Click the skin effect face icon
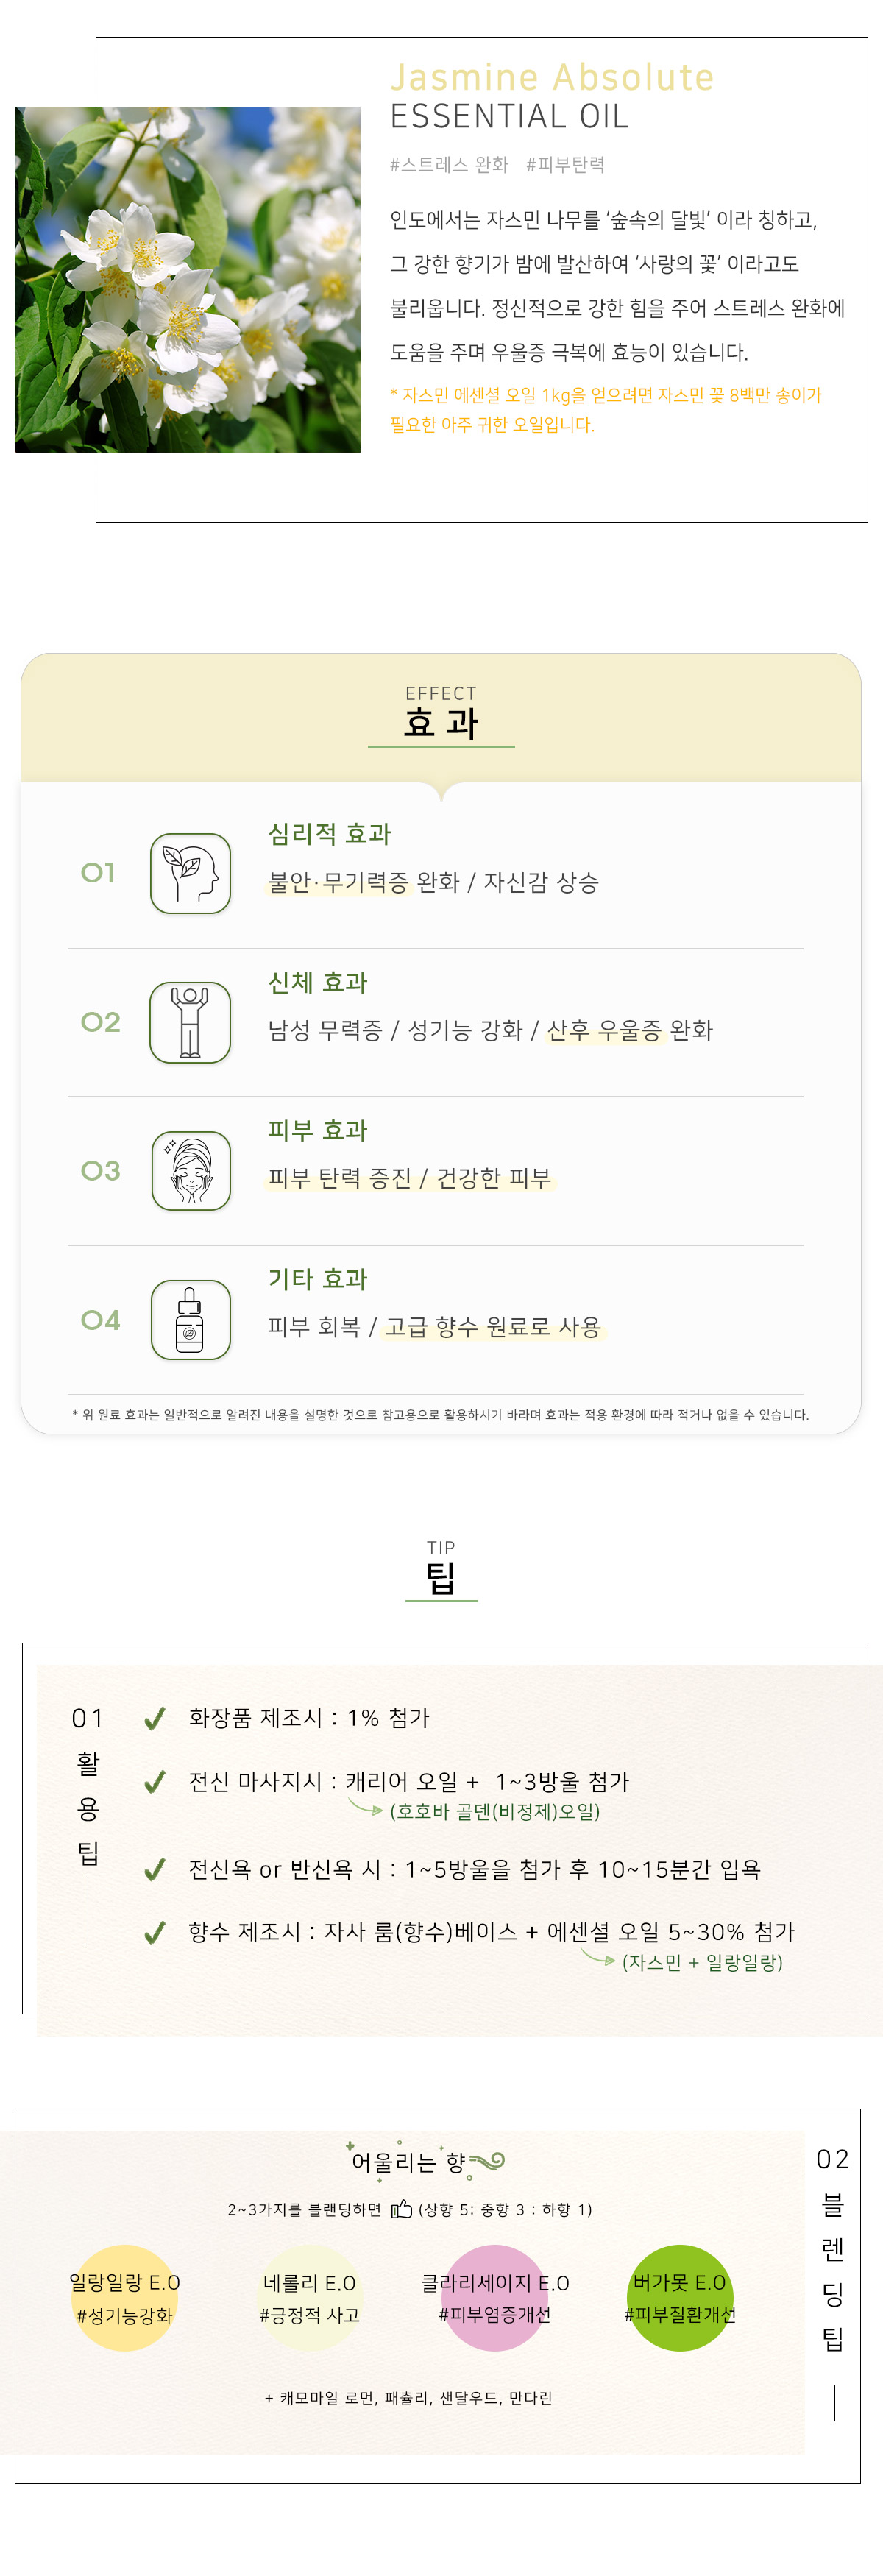The width and height of the screenshot is (883, 2576). pos(190,1170)
